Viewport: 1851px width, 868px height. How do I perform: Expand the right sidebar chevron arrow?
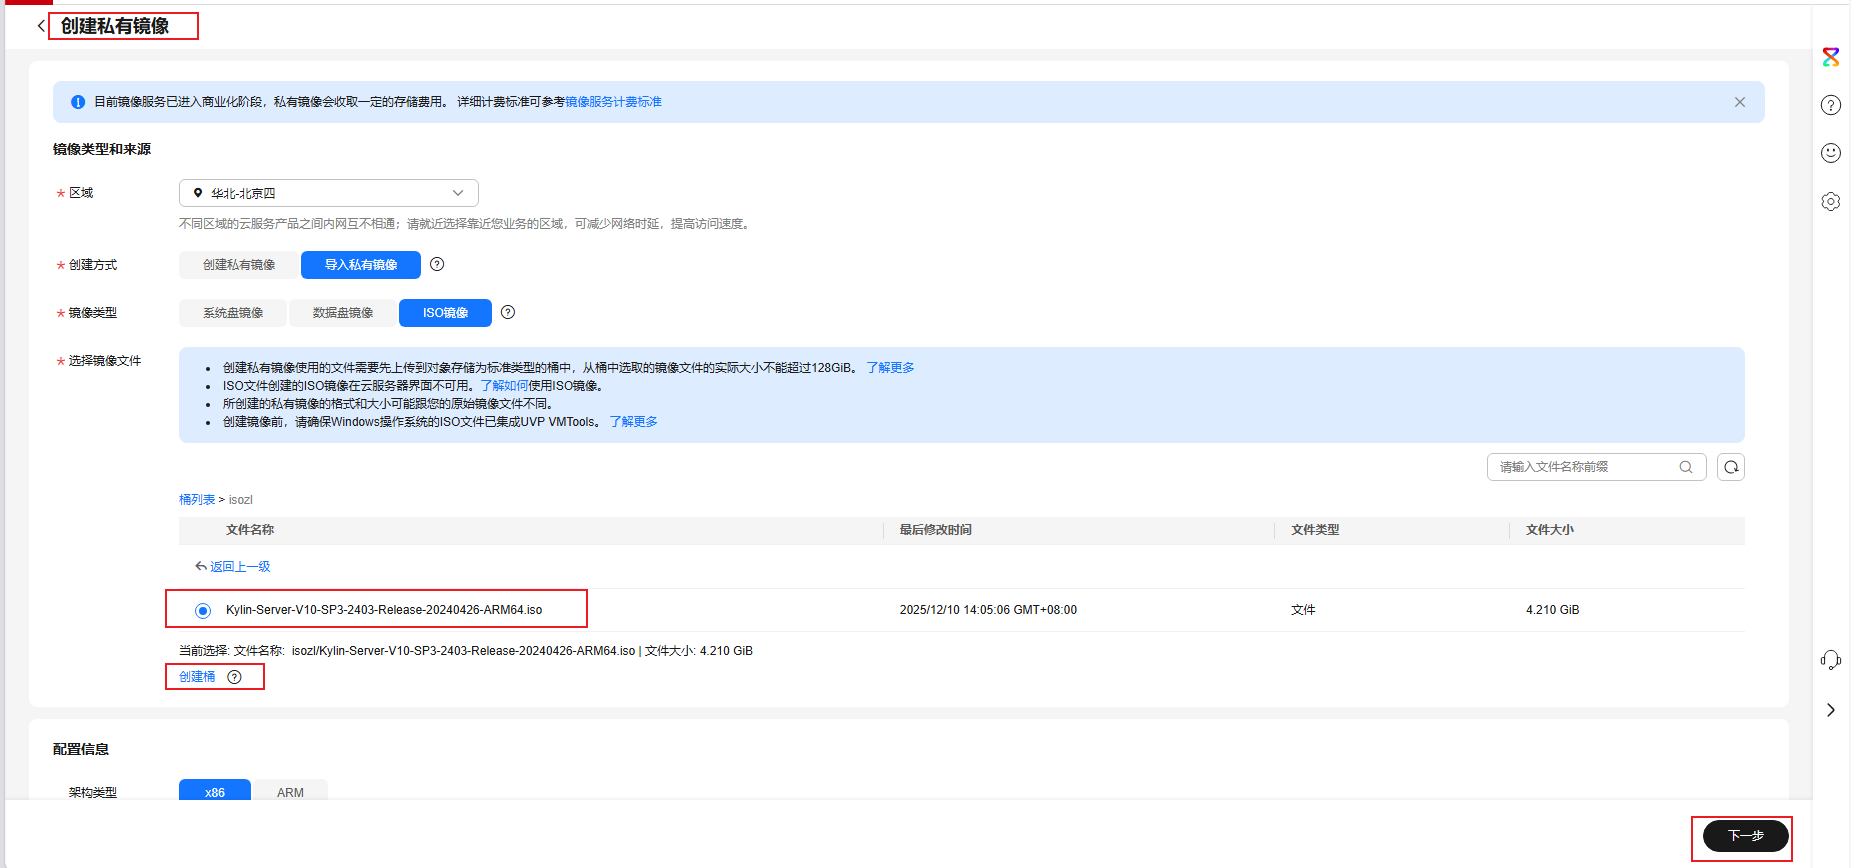1830,710
